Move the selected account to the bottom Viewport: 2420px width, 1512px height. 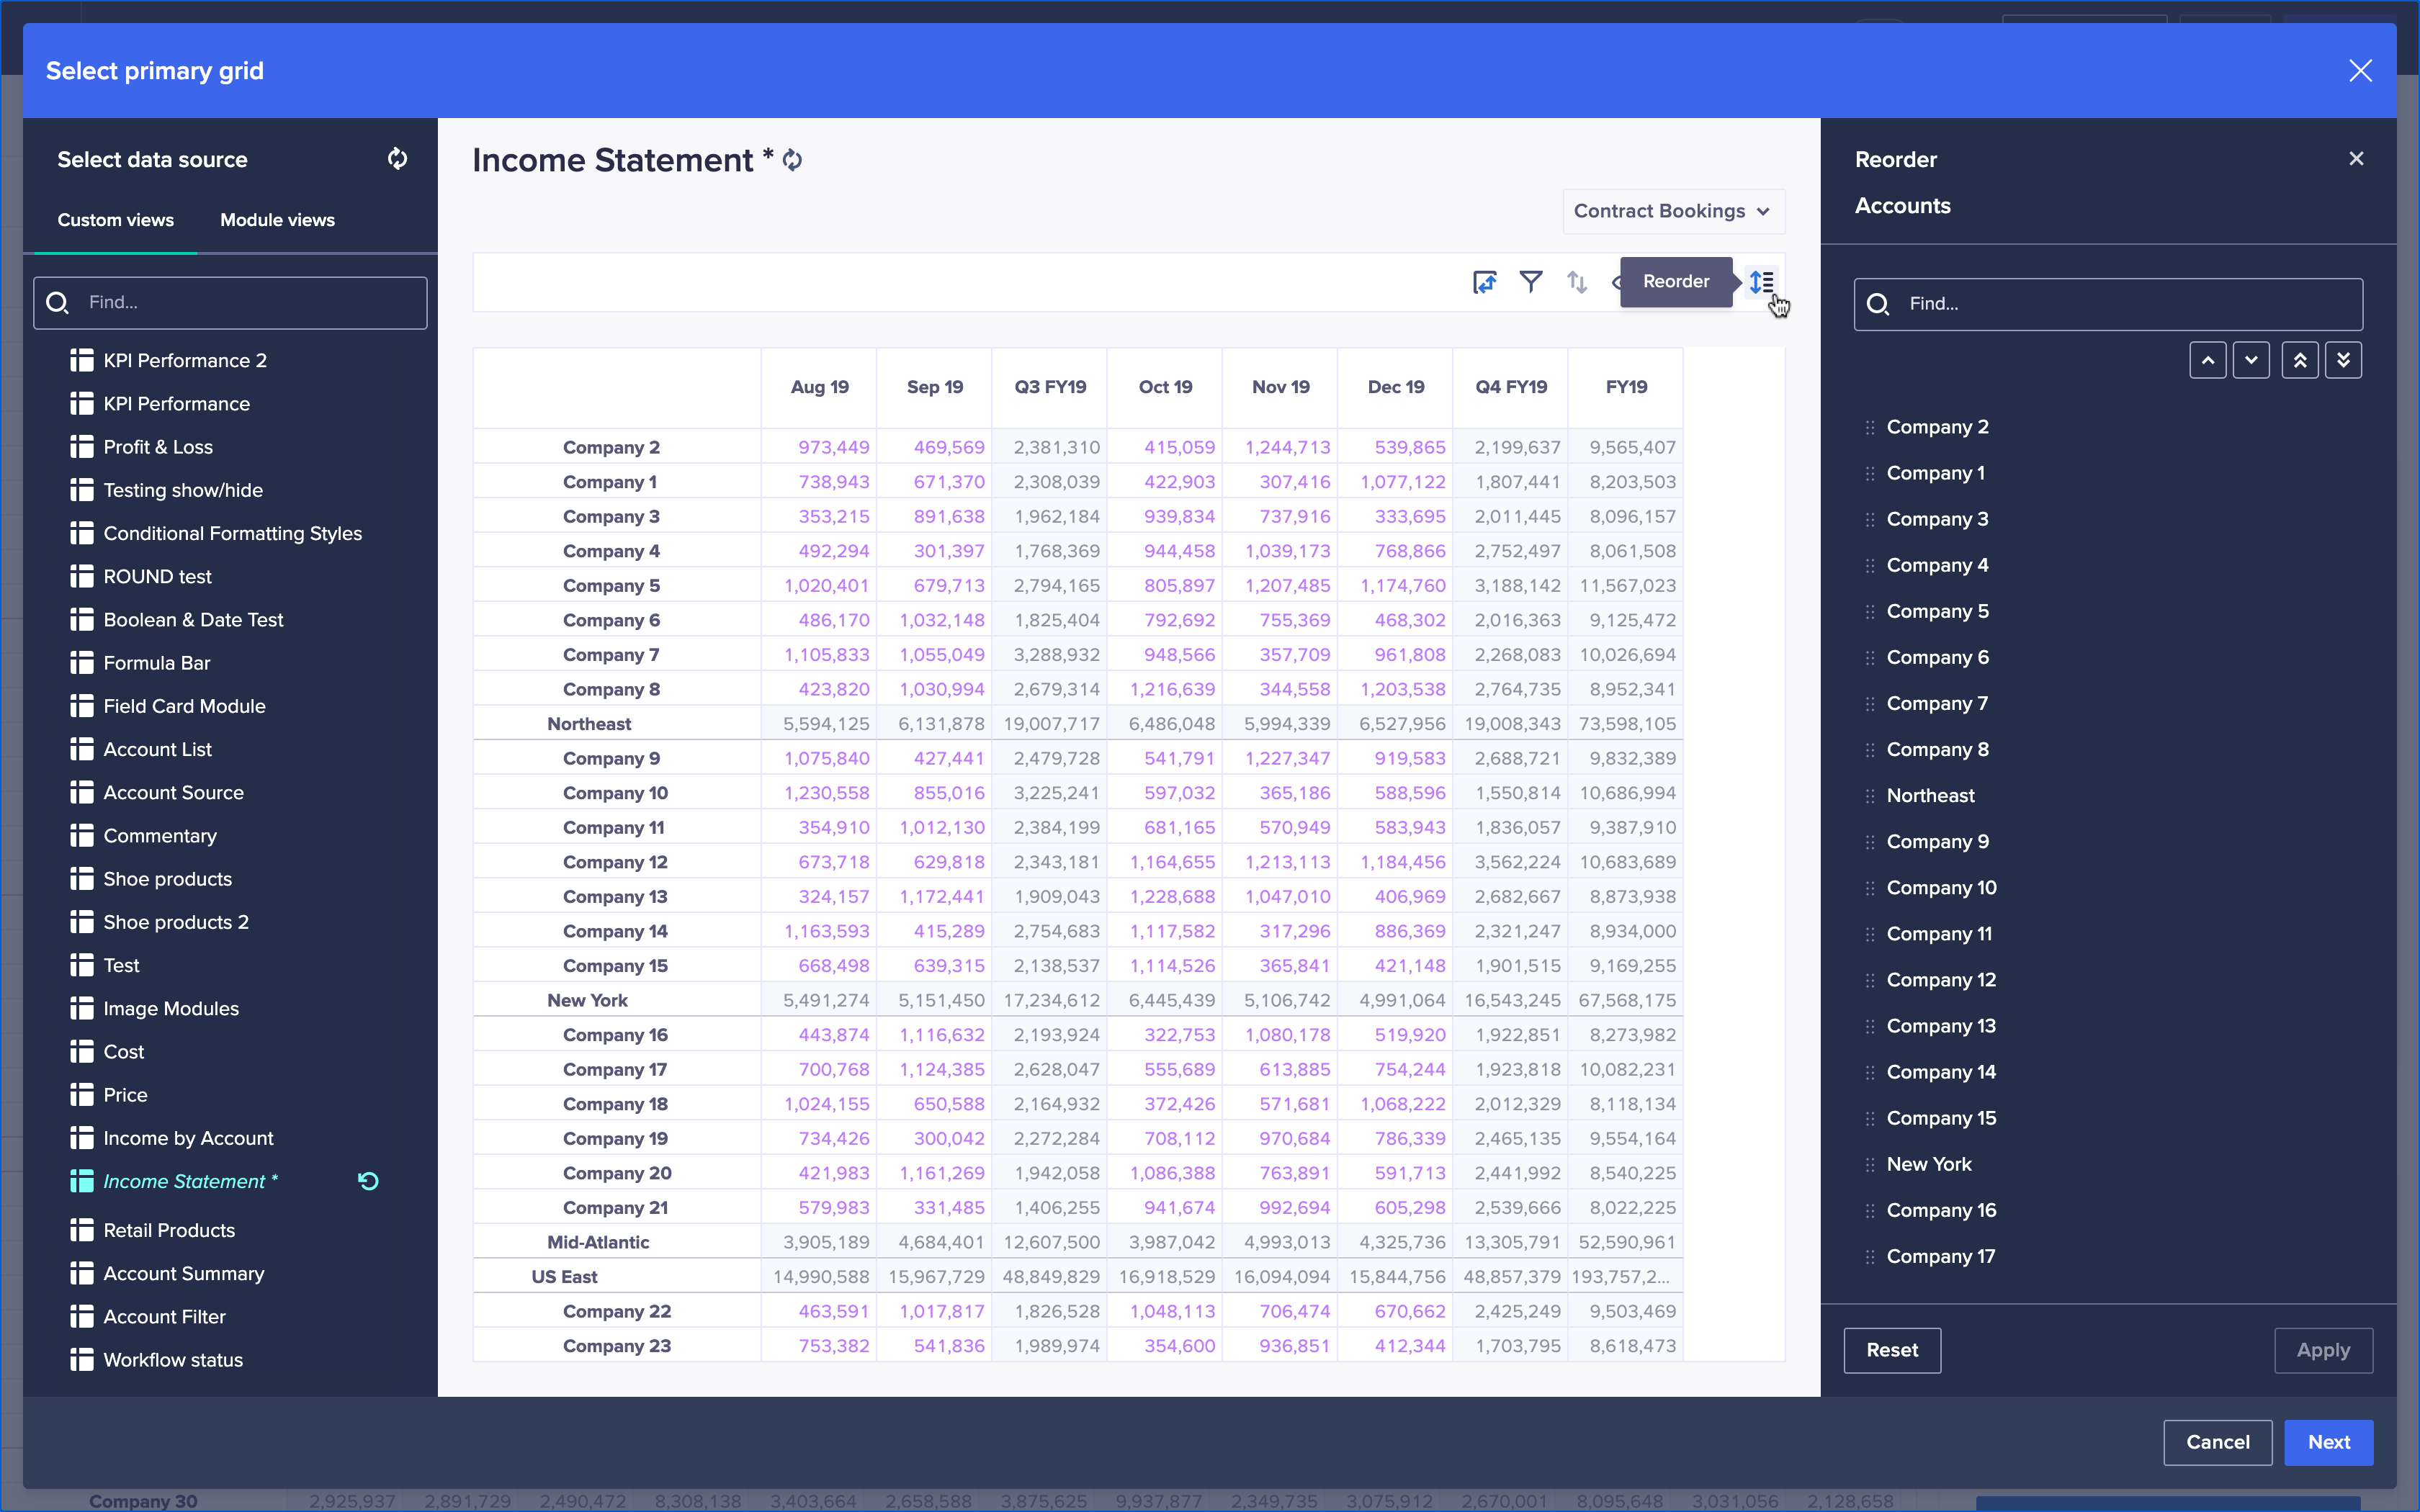tap(2345, 359)
